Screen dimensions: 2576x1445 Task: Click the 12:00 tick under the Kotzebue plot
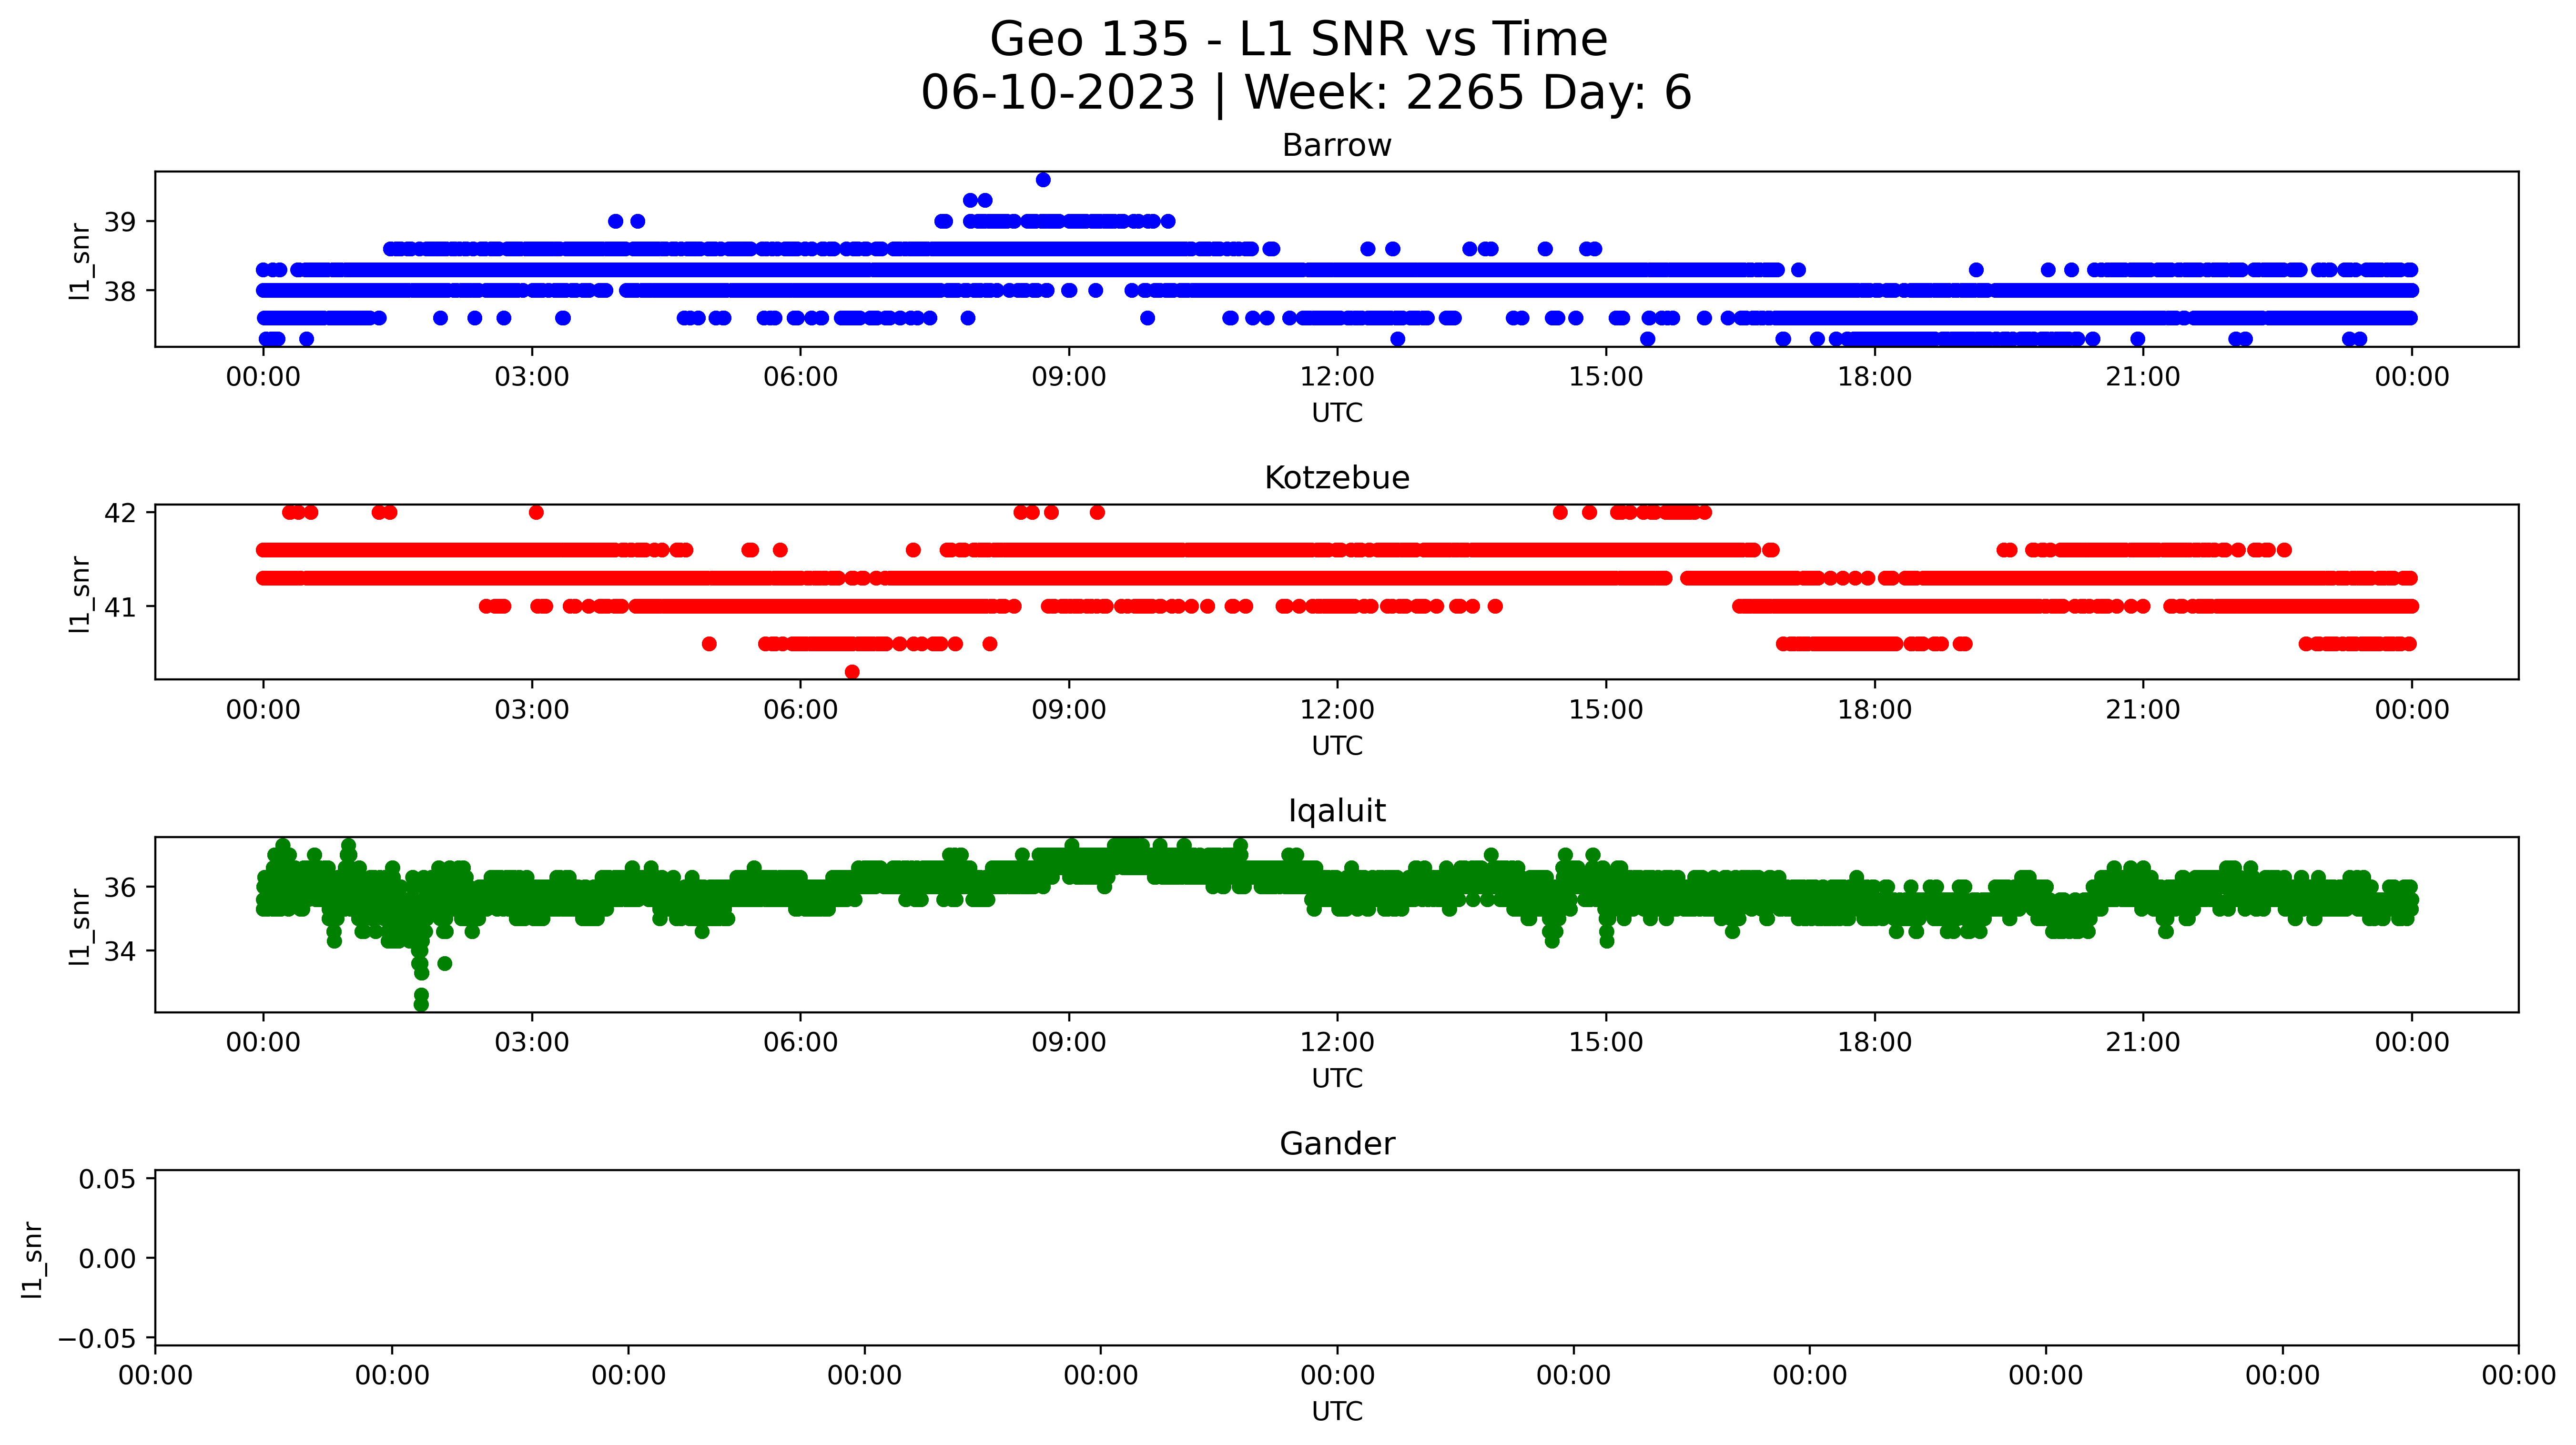(1337, 710)
